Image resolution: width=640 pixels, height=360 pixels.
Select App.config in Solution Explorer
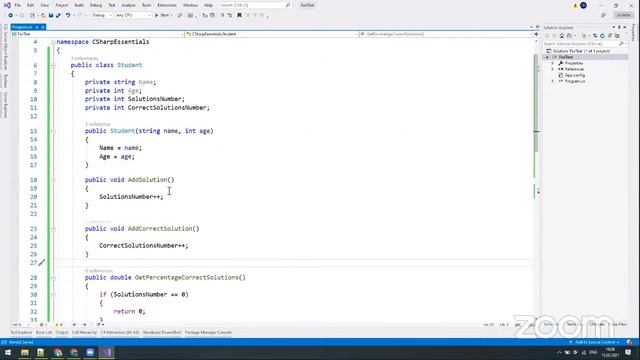575,76
